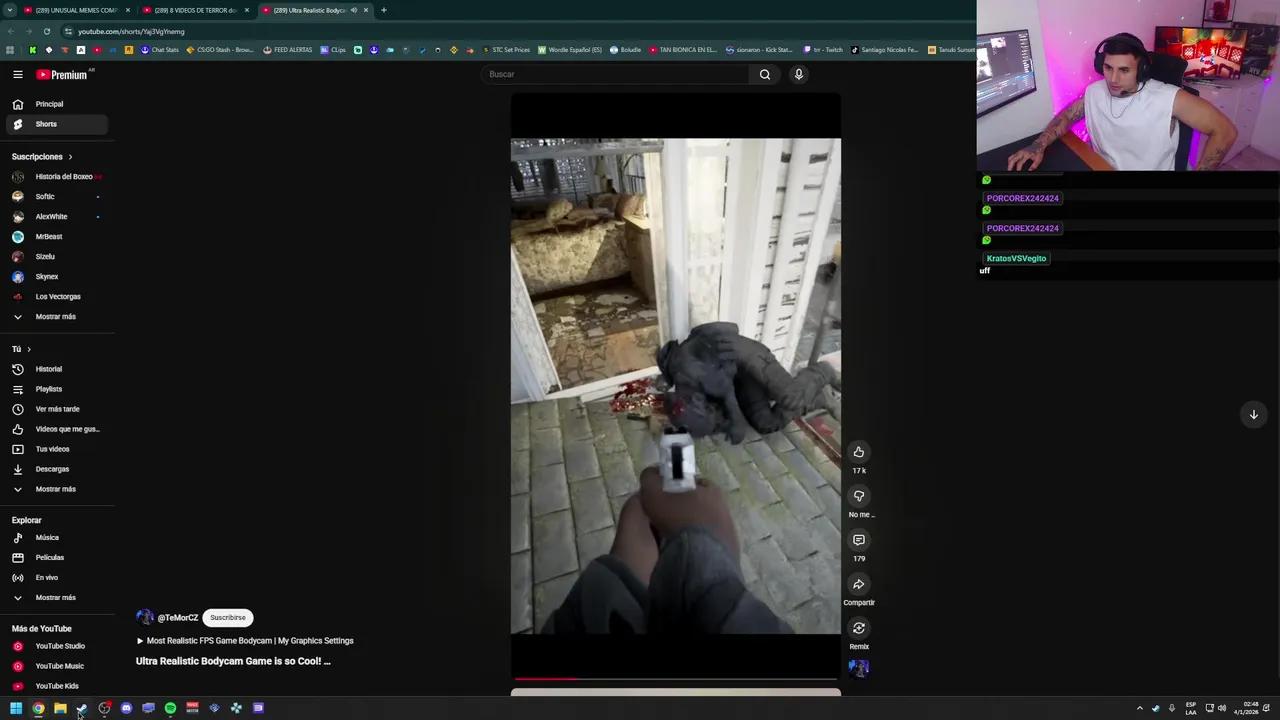Open Spotify from the taskbar

170,708
